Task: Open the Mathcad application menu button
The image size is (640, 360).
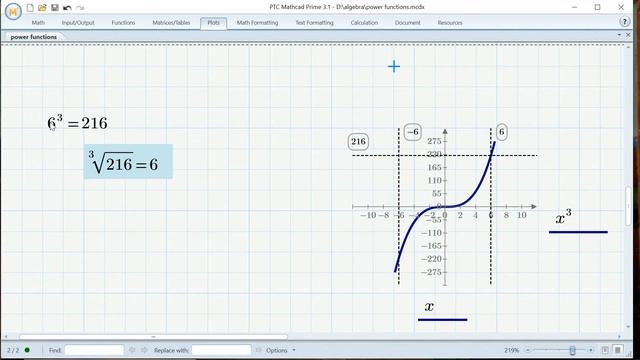Action: pos(13,12)
